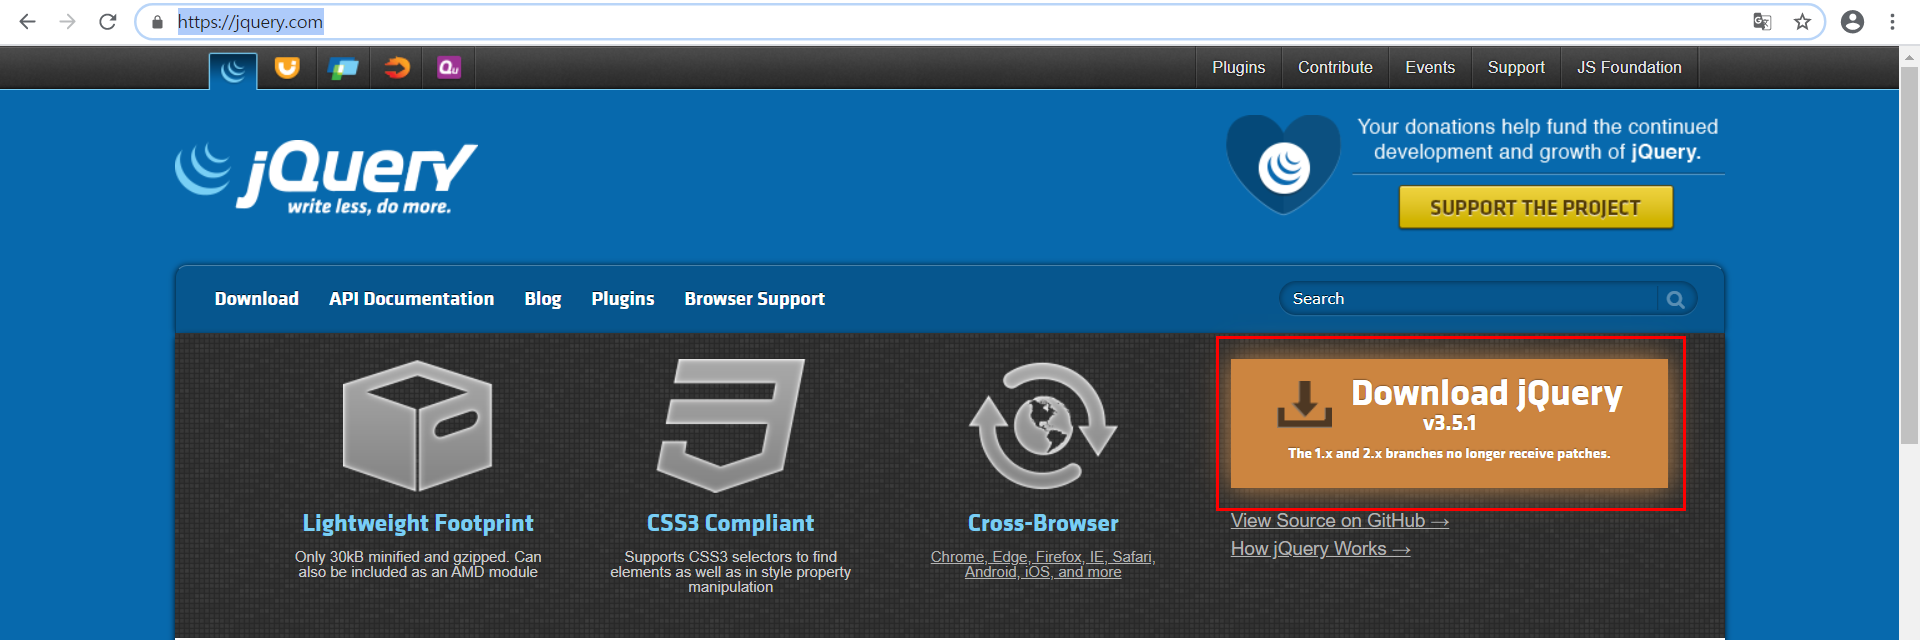Open the QUnit project icon
The image size is (1920, 640).
pyautogui.click(x=449, y=68)
